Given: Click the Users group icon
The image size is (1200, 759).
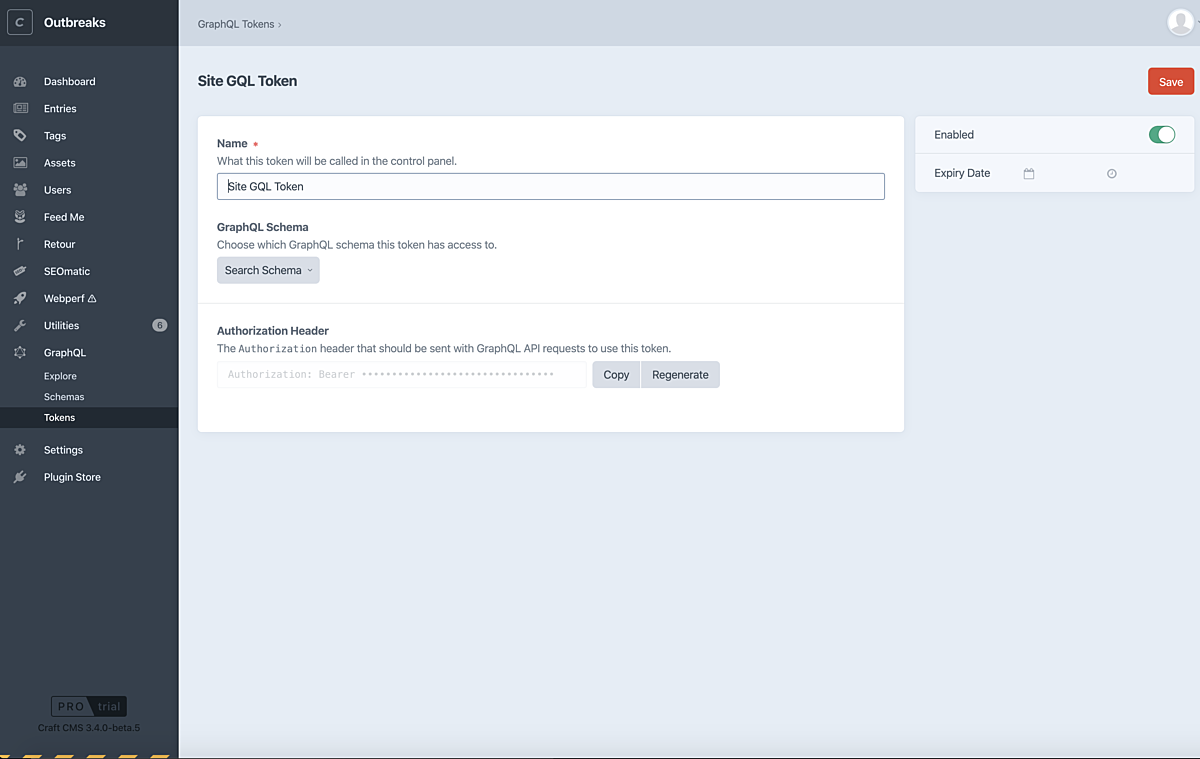Looking at the screenshot, I should coord(20,189).
